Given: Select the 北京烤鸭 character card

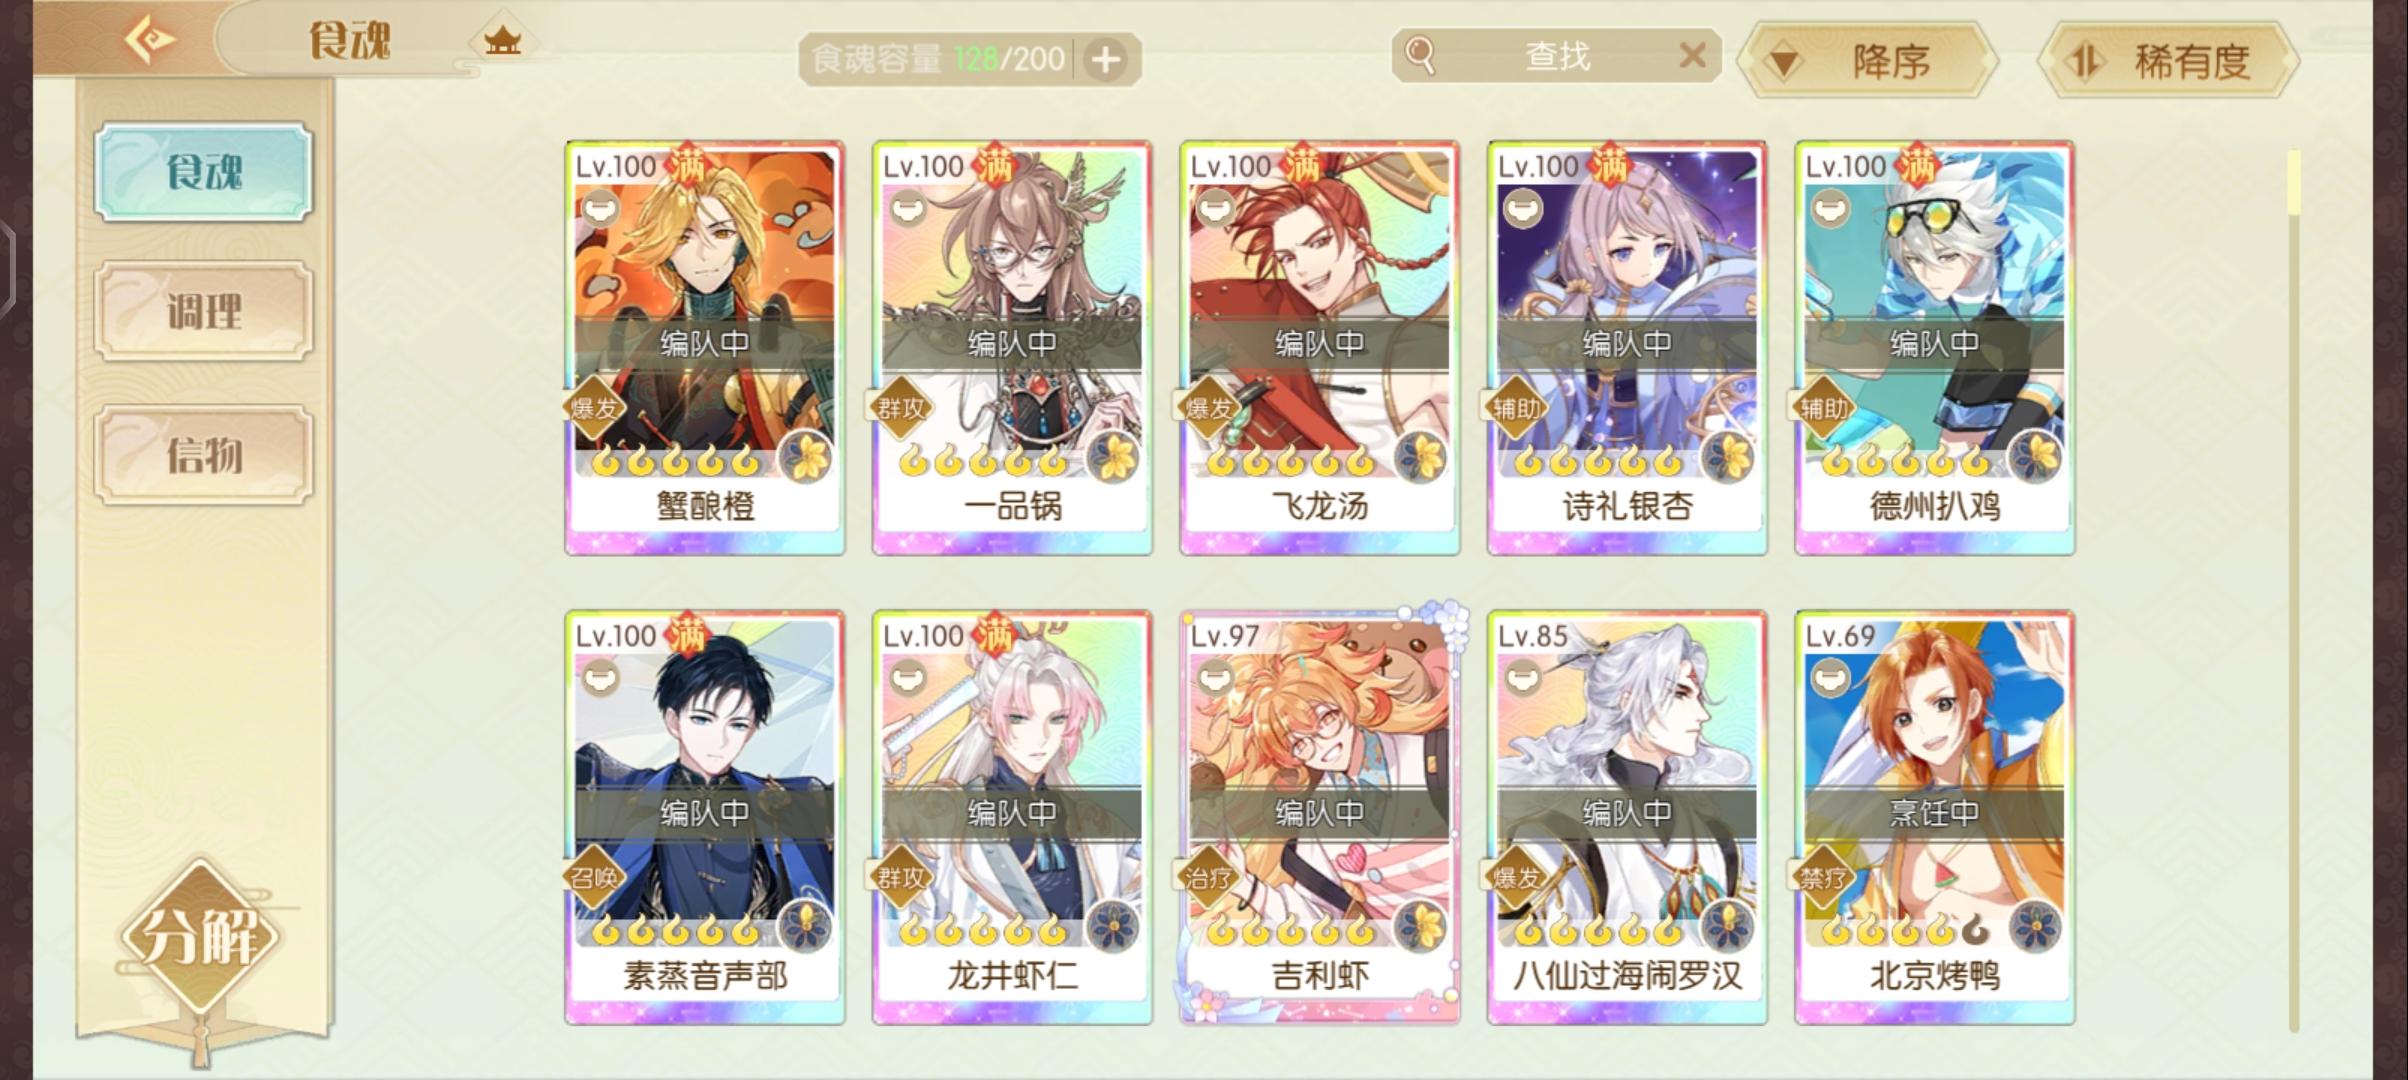Looking at the screenshot, I should [x=1935, y=818].
